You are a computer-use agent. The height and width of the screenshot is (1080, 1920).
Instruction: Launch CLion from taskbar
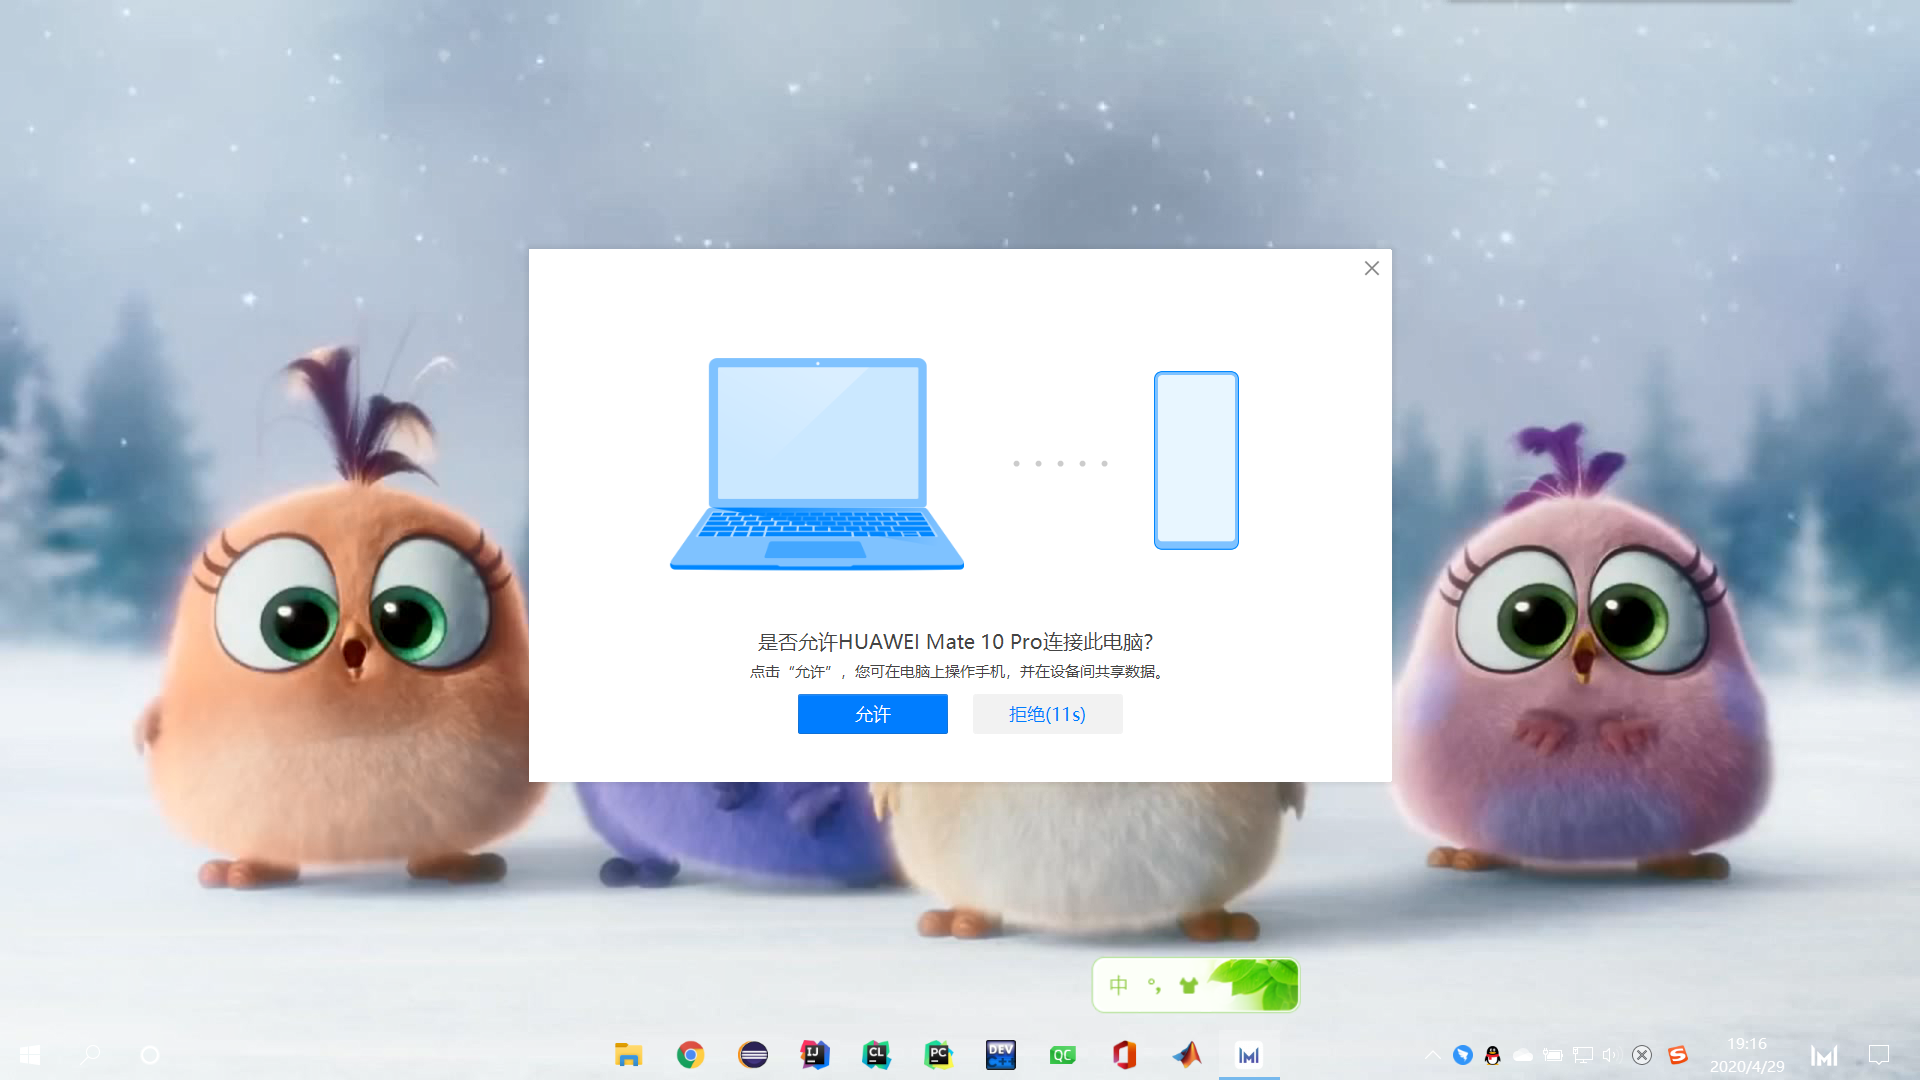877,1055
